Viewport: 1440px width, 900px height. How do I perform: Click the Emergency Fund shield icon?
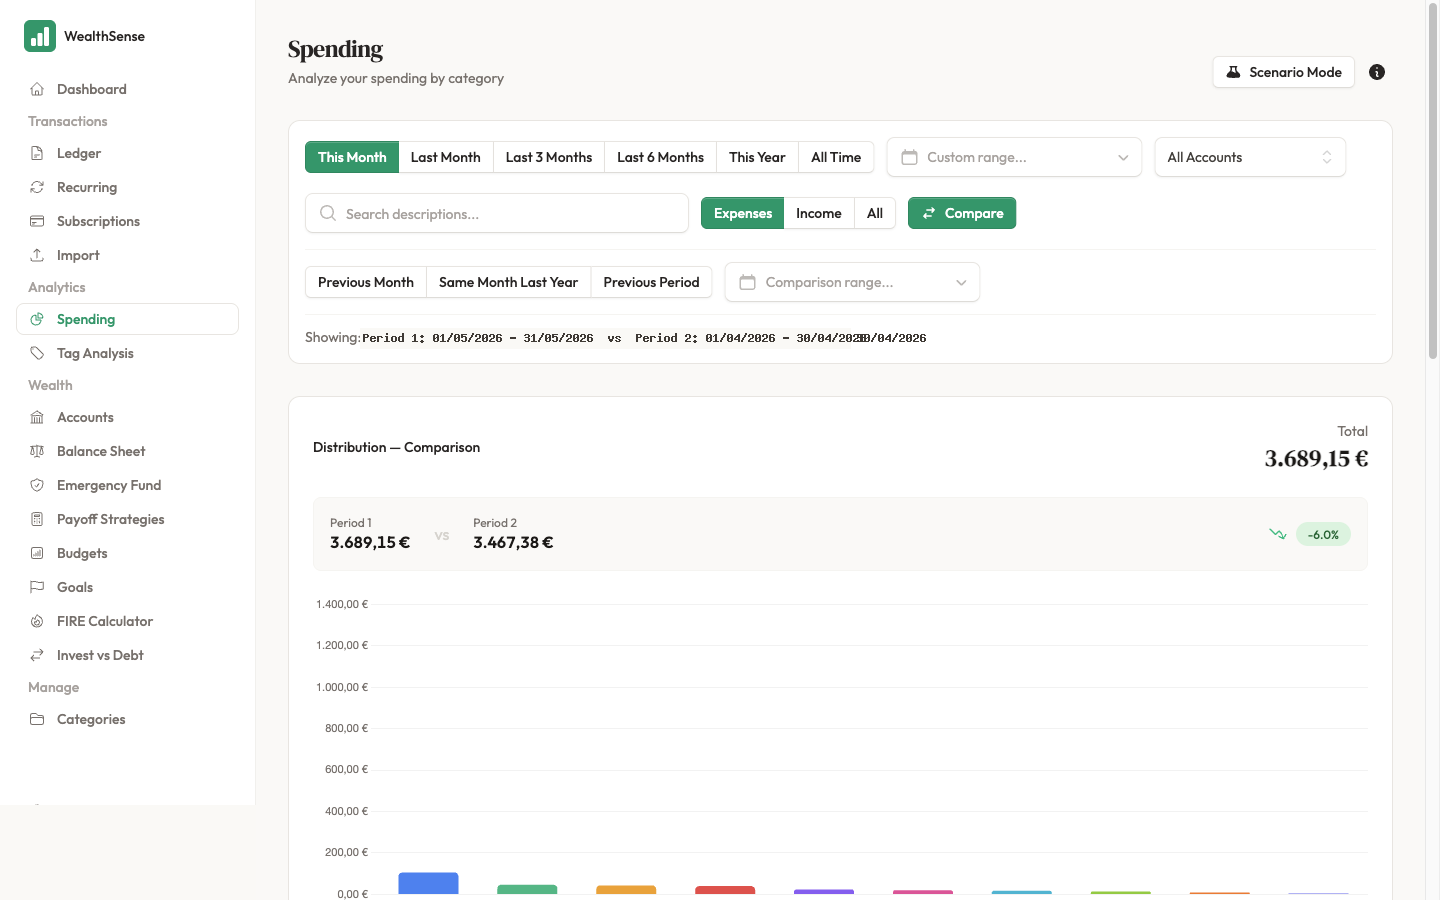tap(37, 485)
